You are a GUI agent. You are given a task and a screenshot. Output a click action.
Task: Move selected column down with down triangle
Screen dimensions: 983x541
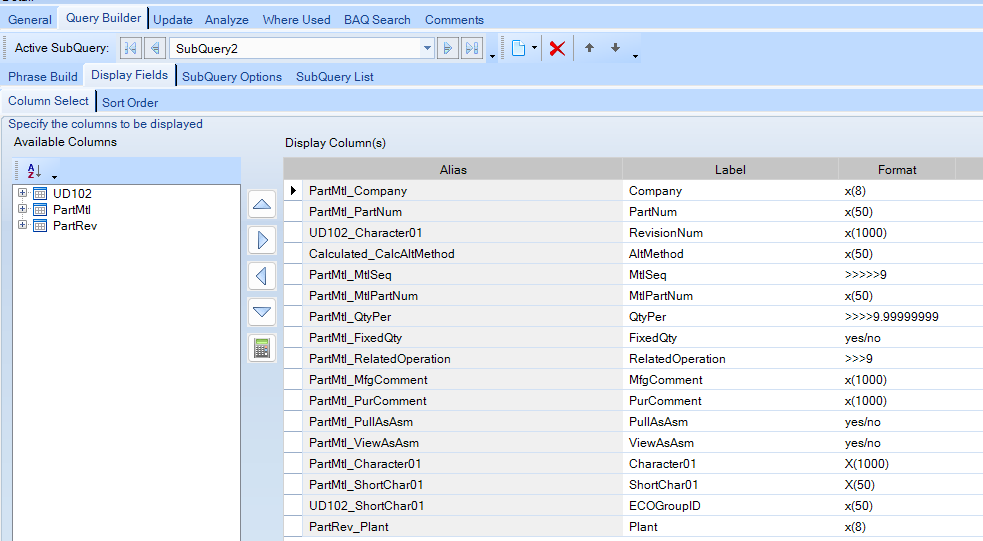(x=262, y=312)
